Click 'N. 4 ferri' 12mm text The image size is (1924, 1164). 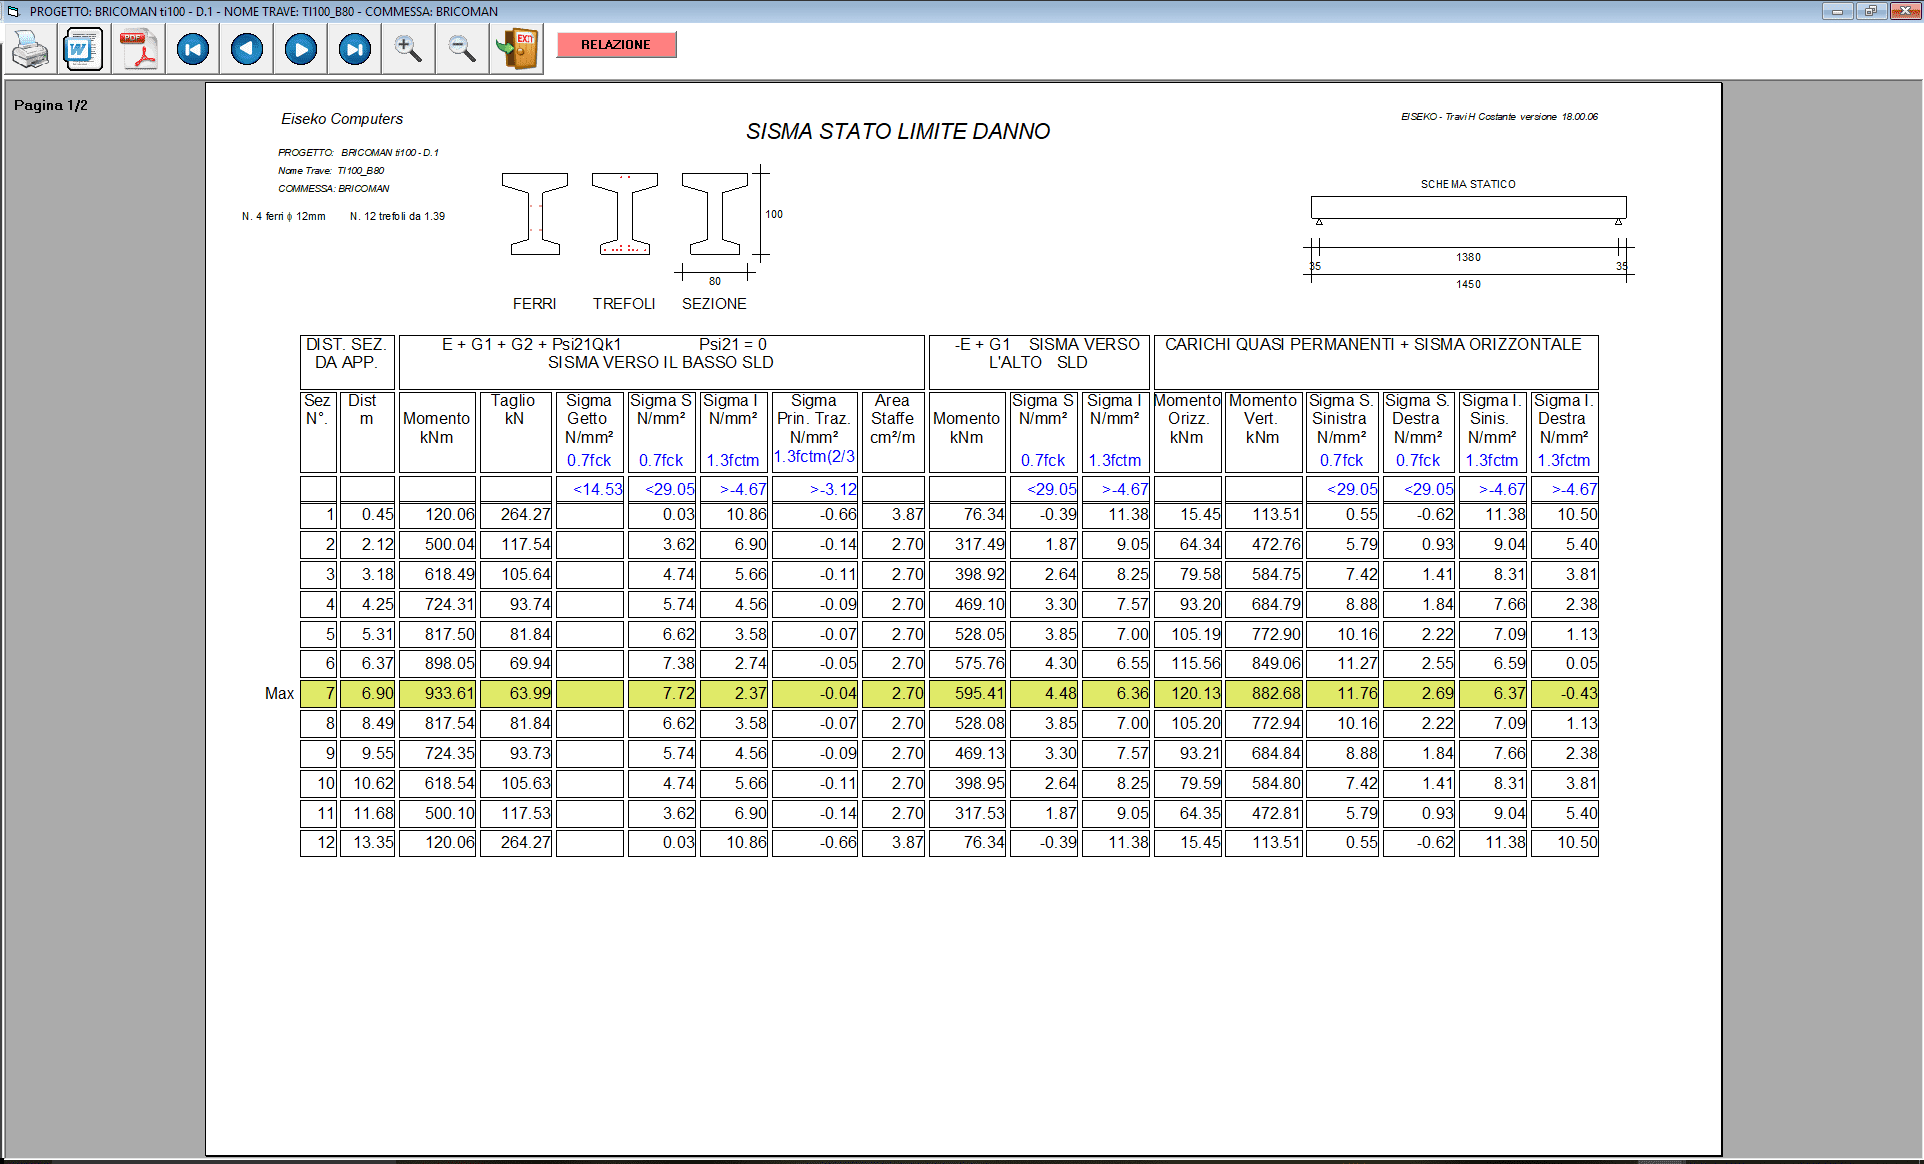[x=283, y=216]
